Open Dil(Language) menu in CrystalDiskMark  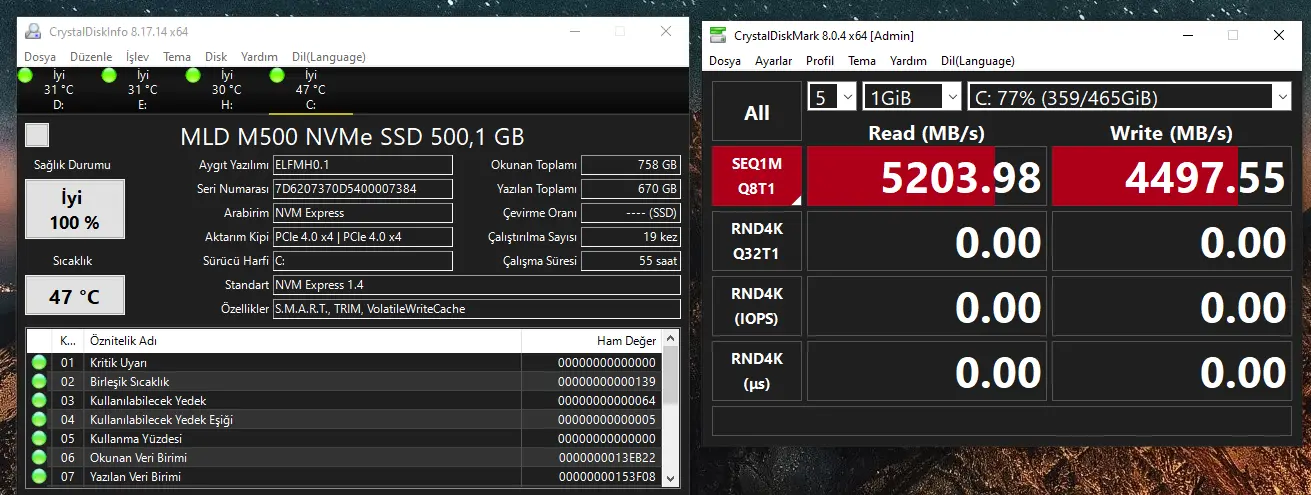pos(978,61)
